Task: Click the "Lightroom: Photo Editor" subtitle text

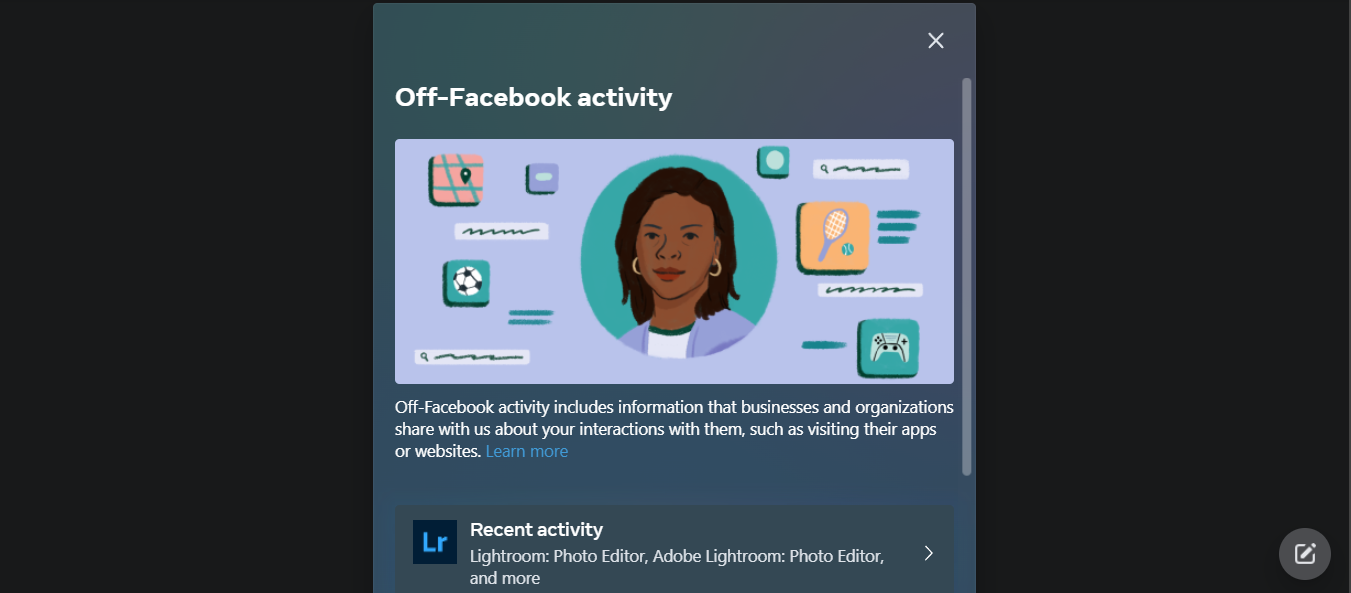Action: click(x=558, y=555)
